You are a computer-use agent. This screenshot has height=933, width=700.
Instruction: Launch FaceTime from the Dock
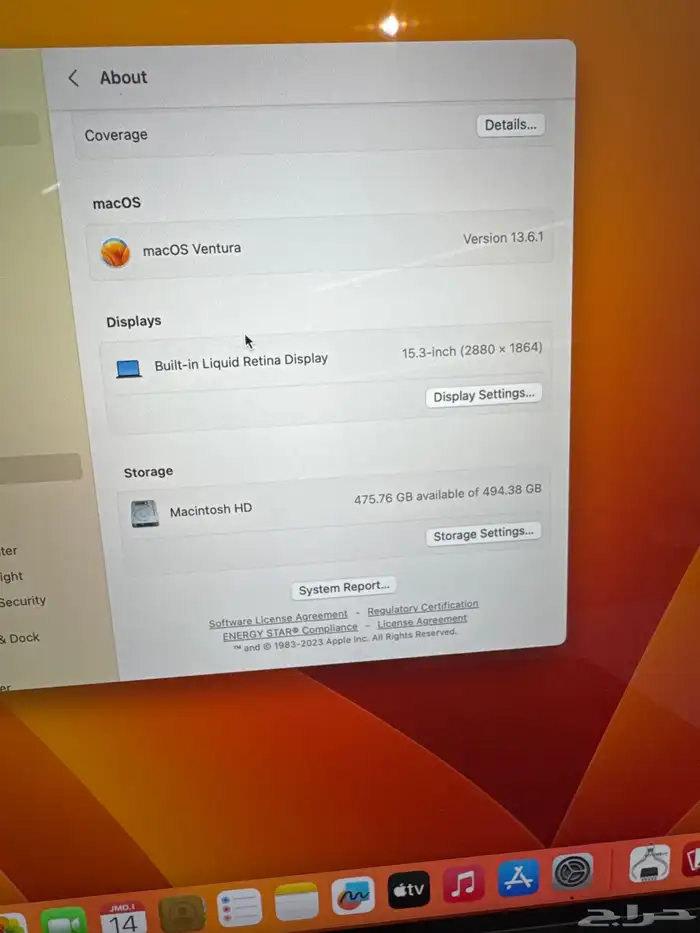tap(63, 922)
